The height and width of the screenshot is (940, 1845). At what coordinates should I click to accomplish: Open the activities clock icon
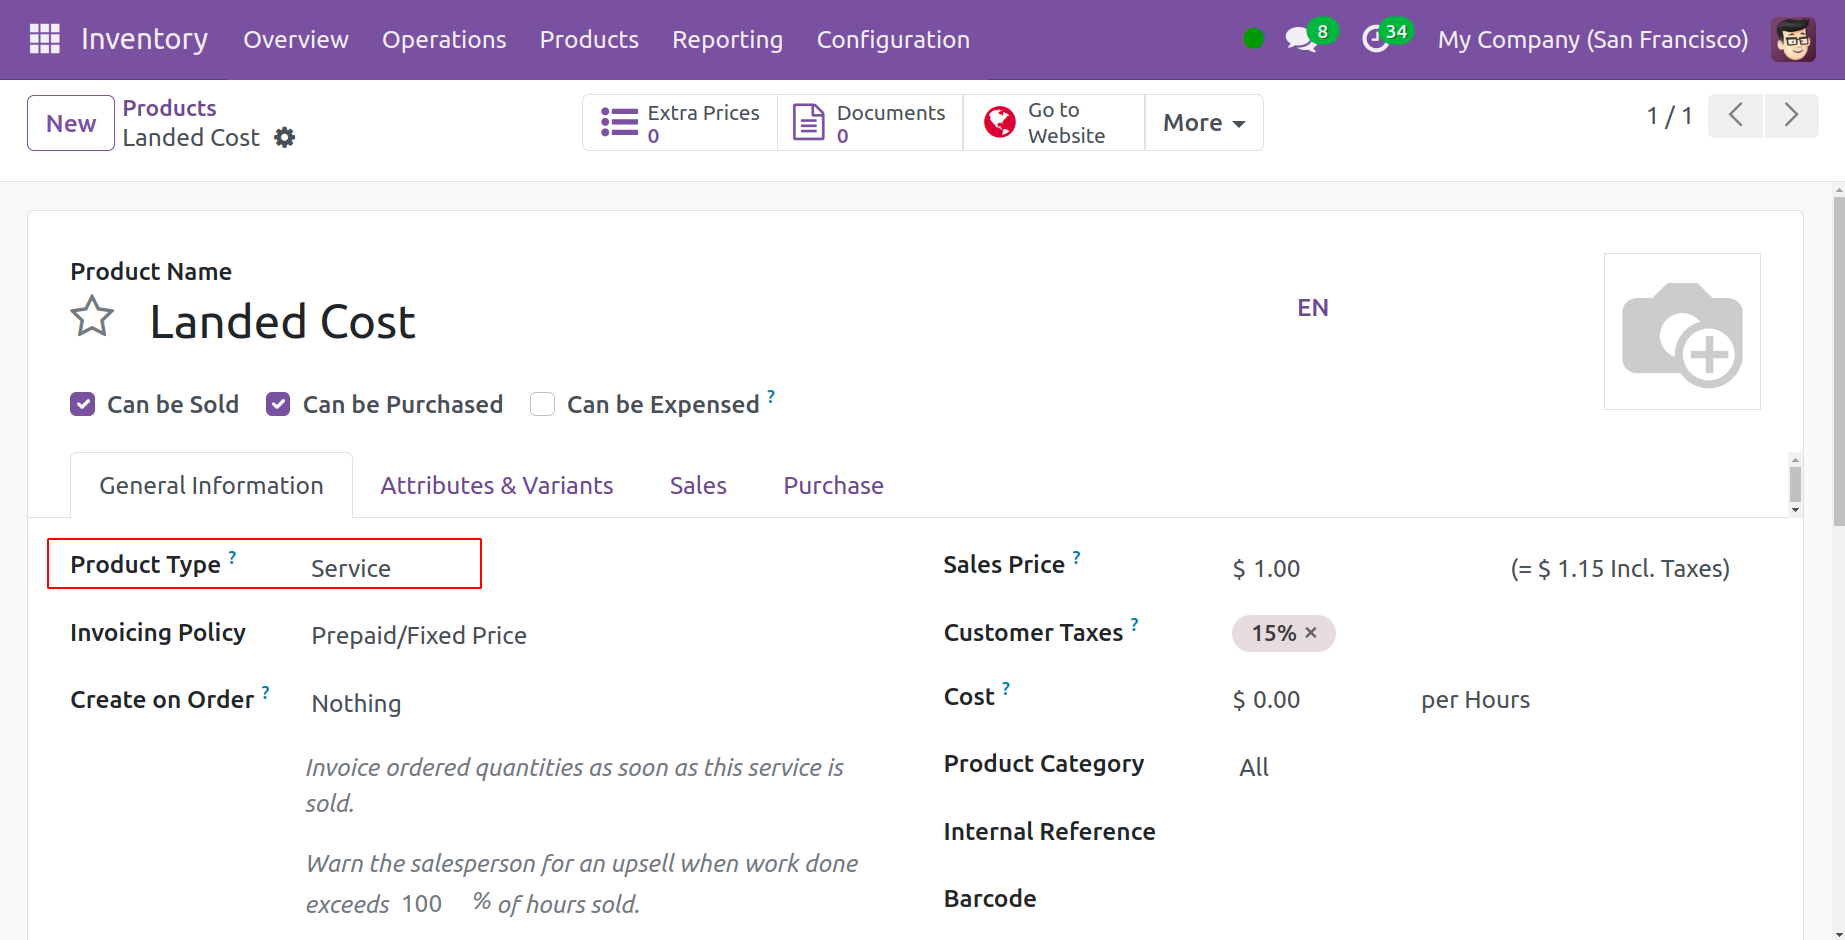point(1376,40)
